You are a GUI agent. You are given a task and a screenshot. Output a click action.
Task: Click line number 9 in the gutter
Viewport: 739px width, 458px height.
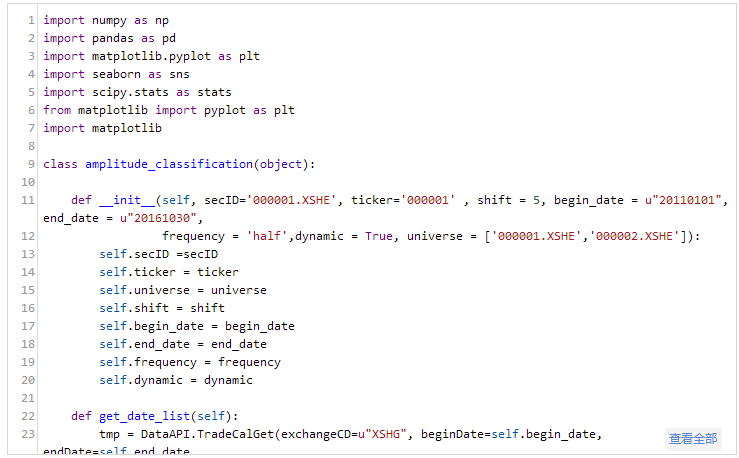pyautogui.click(x=31, y=164)
